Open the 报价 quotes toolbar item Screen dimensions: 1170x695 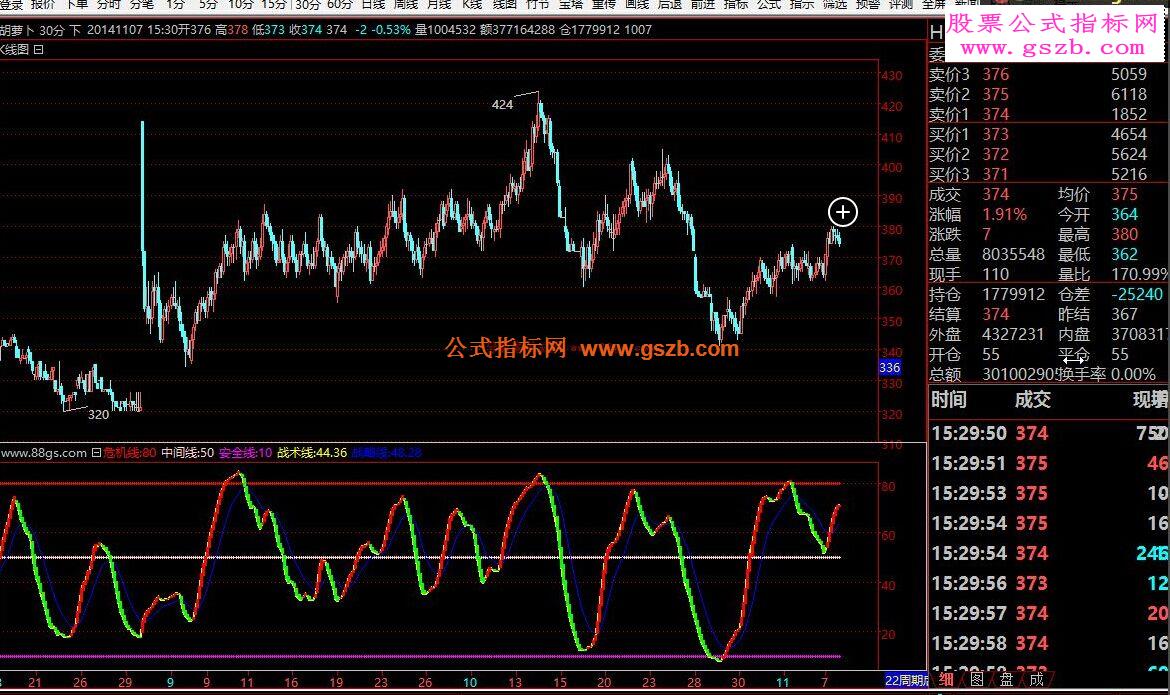coord(43,4)
